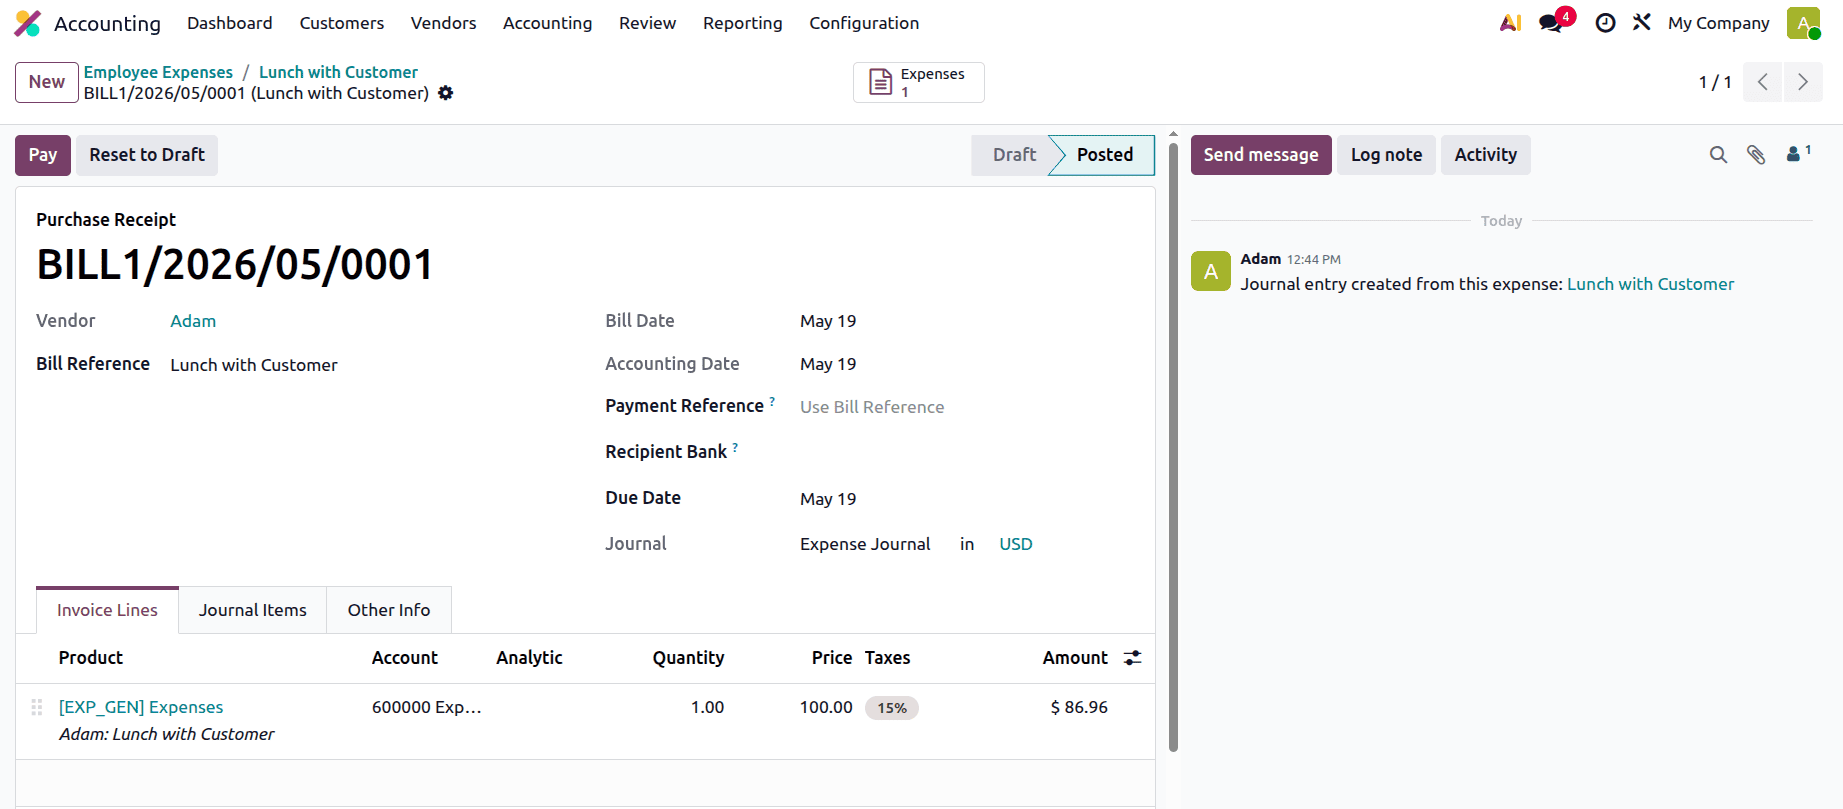Click the New button
Image resolution: width=1843 pixels, height=809 pixels.
click(47, 82)
